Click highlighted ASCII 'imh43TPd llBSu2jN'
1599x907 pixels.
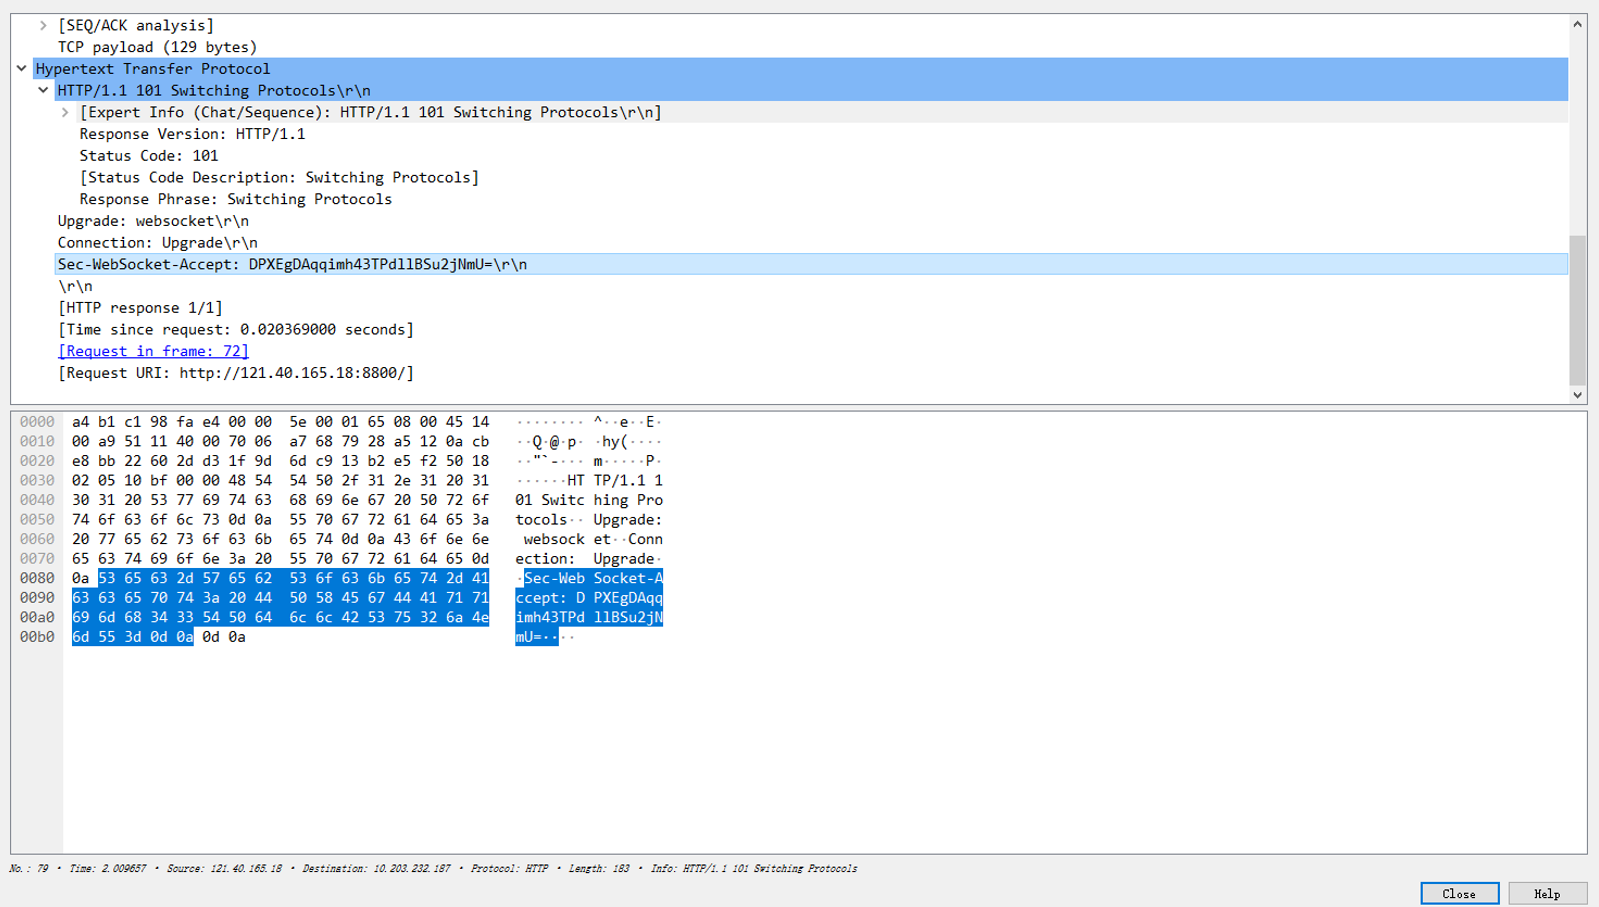click(x=589, y=617)
